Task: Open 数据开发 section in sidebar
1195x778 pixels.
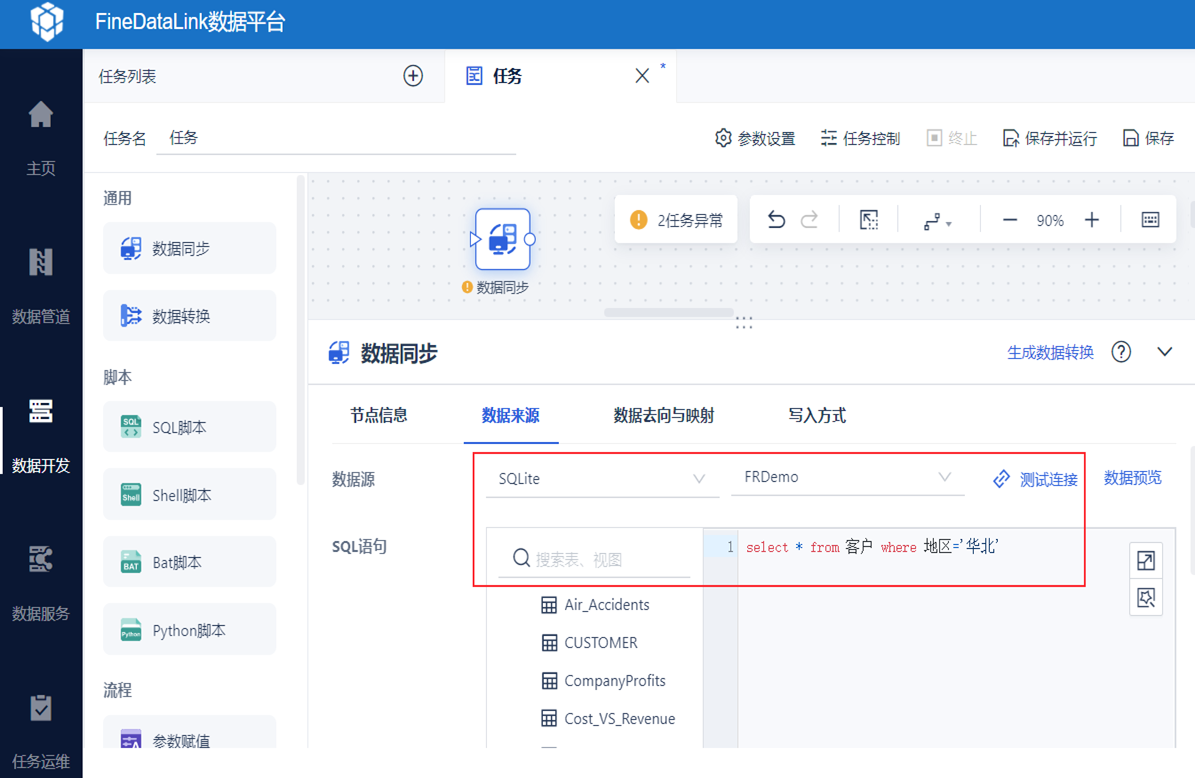Action: (x=40, y=435)
